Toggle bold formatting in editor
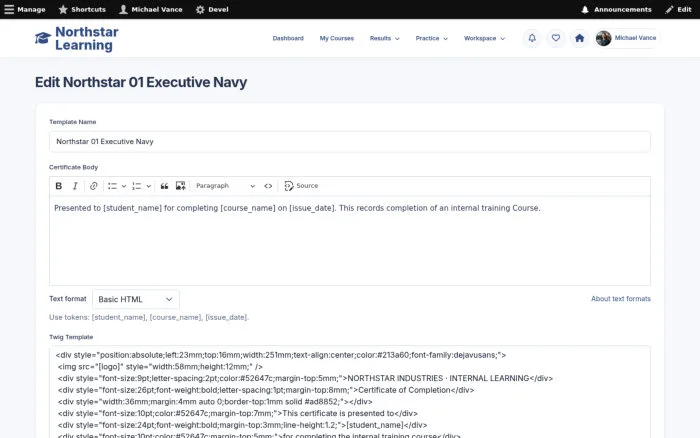Screen dimensions: 700x438 point(58,186)
